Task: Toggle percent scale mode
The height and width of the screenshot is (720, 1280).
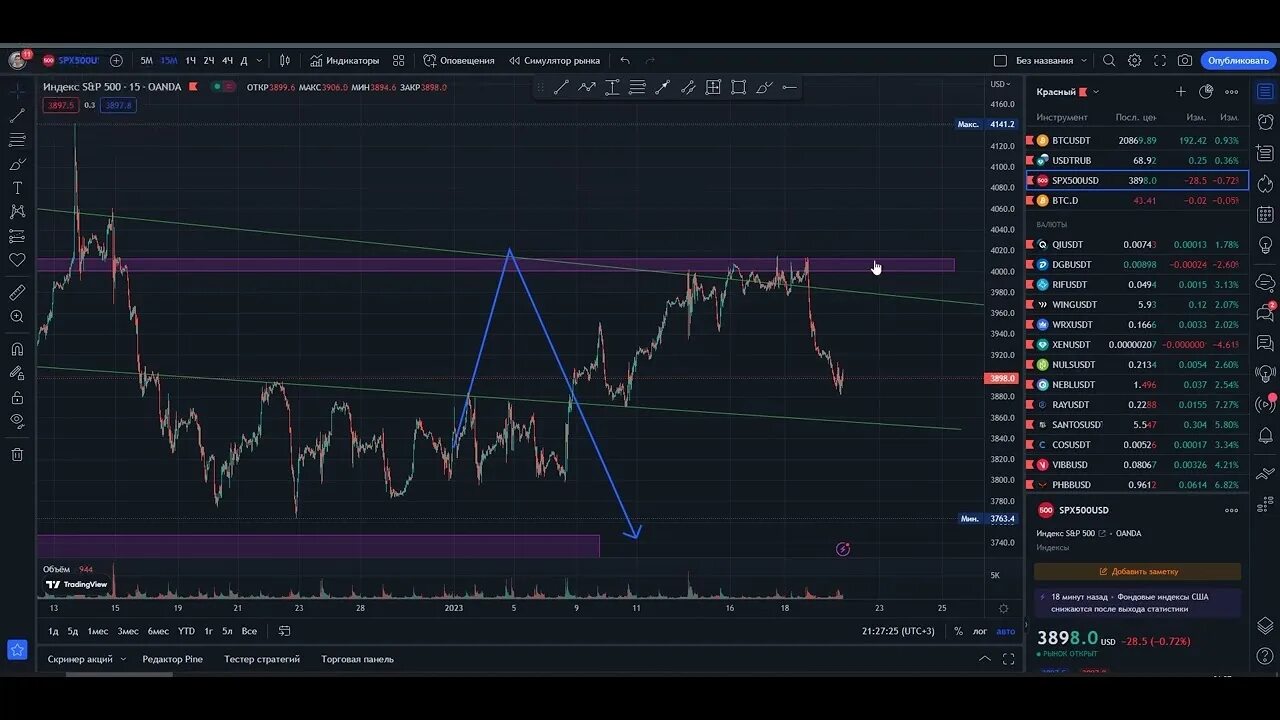Action: pos(958,631)
